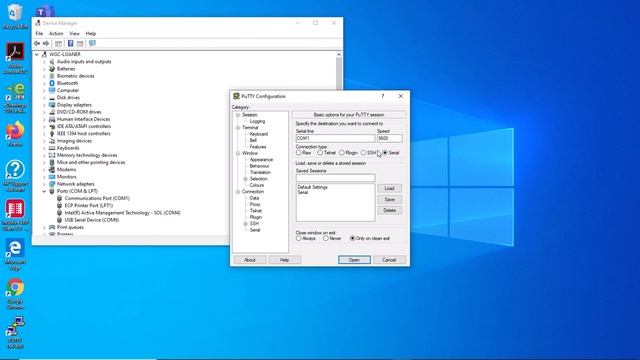Image resolution: width=640 pixels, height=360 pixels.
Task: Expand the Disk drives node
Action: (44, 98)
